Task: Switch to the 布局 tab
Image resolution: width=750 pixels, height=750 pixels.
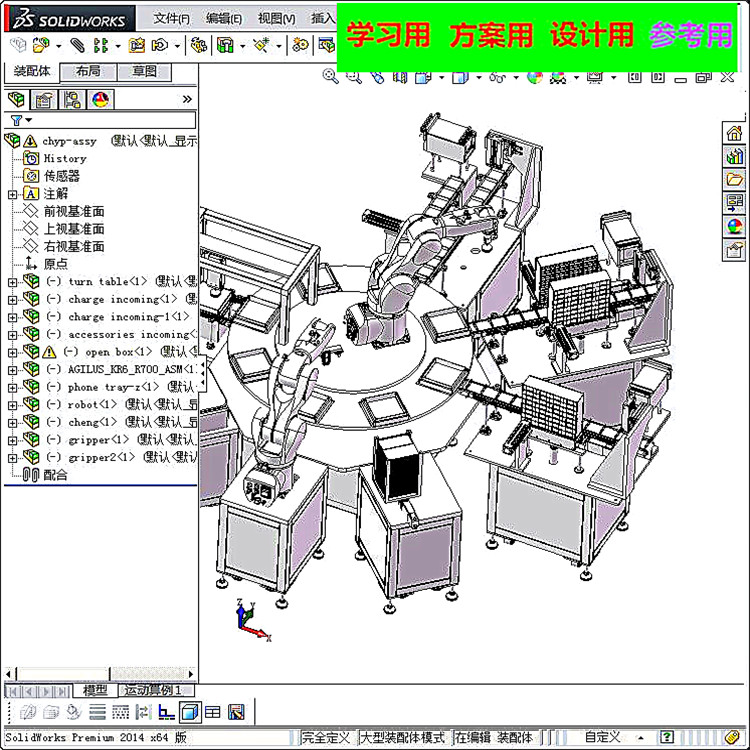Action: pyautogui.click(x=88, y=72)
